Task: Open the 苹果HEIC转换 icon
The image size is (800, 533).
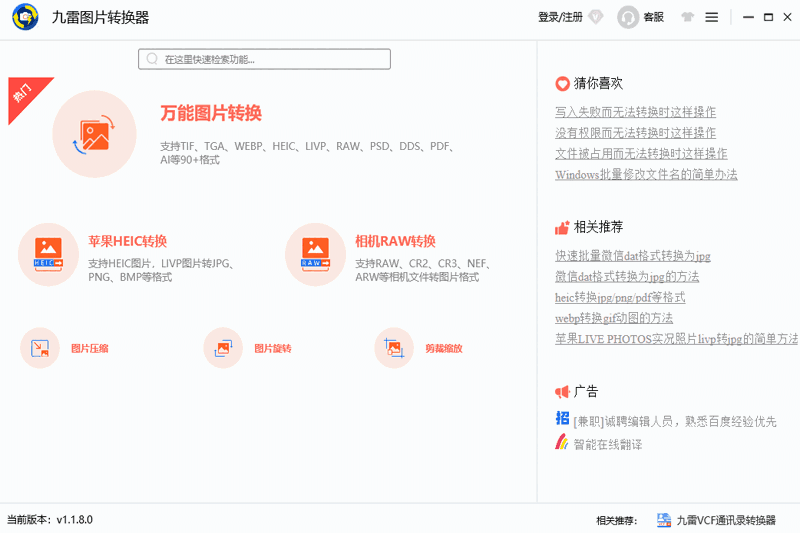Action: [x=48, y=254]
